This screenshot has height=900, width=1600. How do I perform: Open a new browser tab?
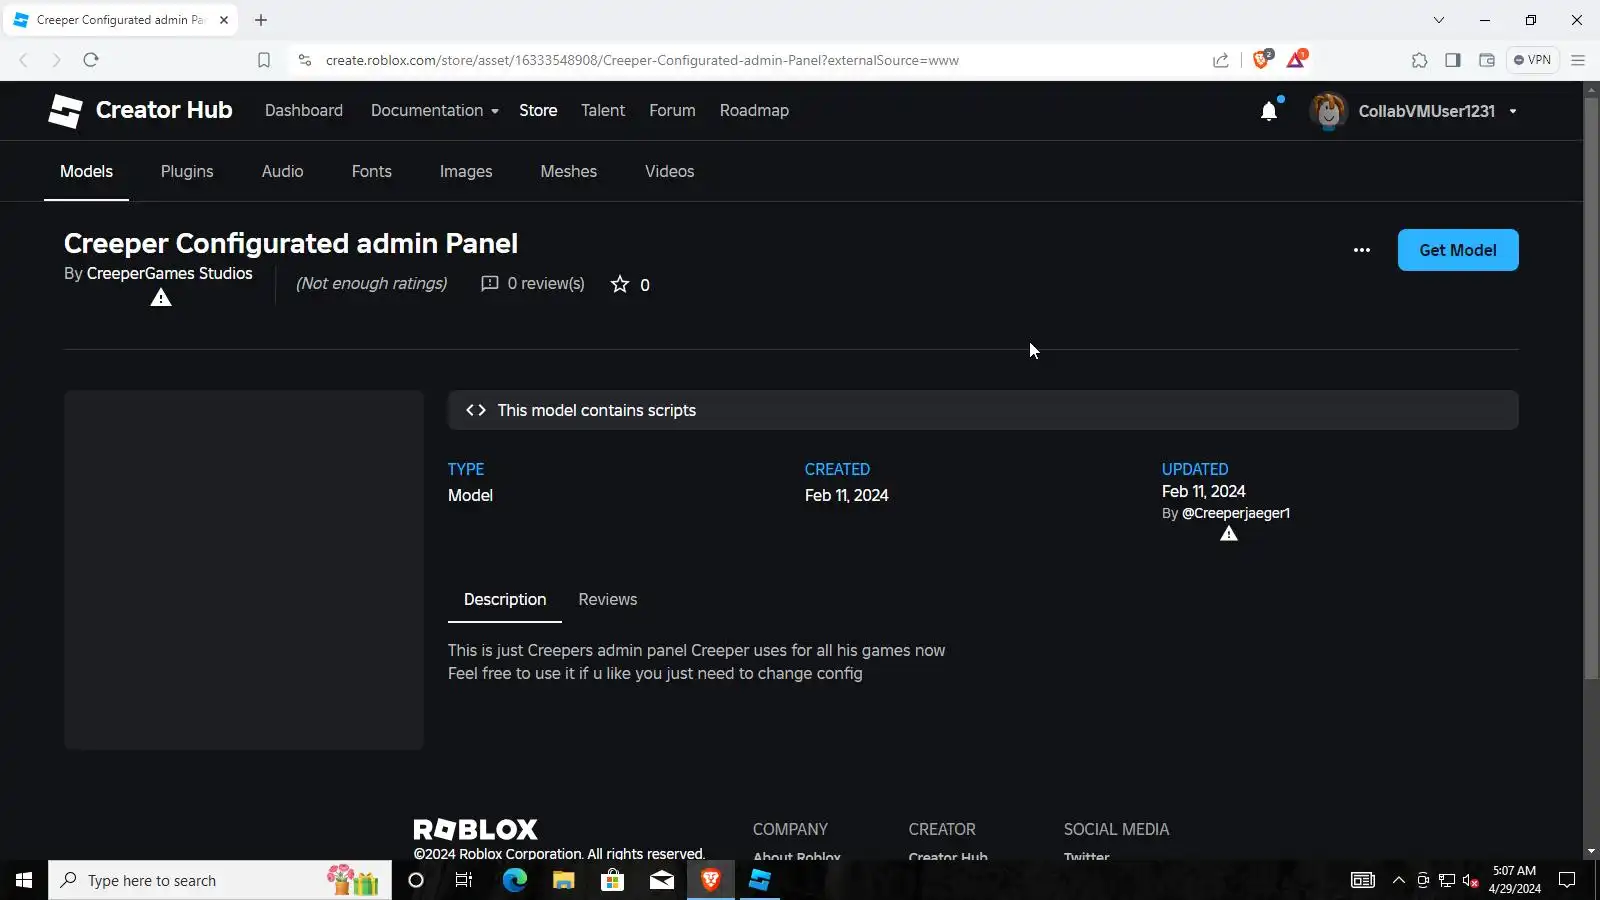(x=261, y=20)
